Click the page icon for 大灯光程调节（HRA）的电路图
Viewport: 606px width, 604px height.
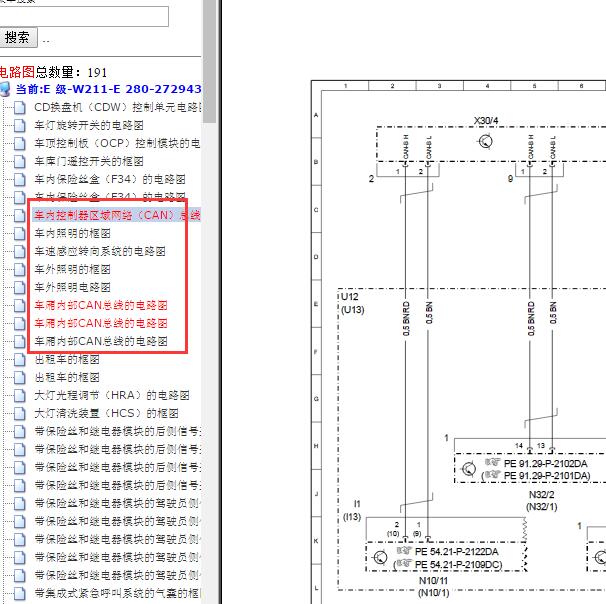click(x=20, y=395)
